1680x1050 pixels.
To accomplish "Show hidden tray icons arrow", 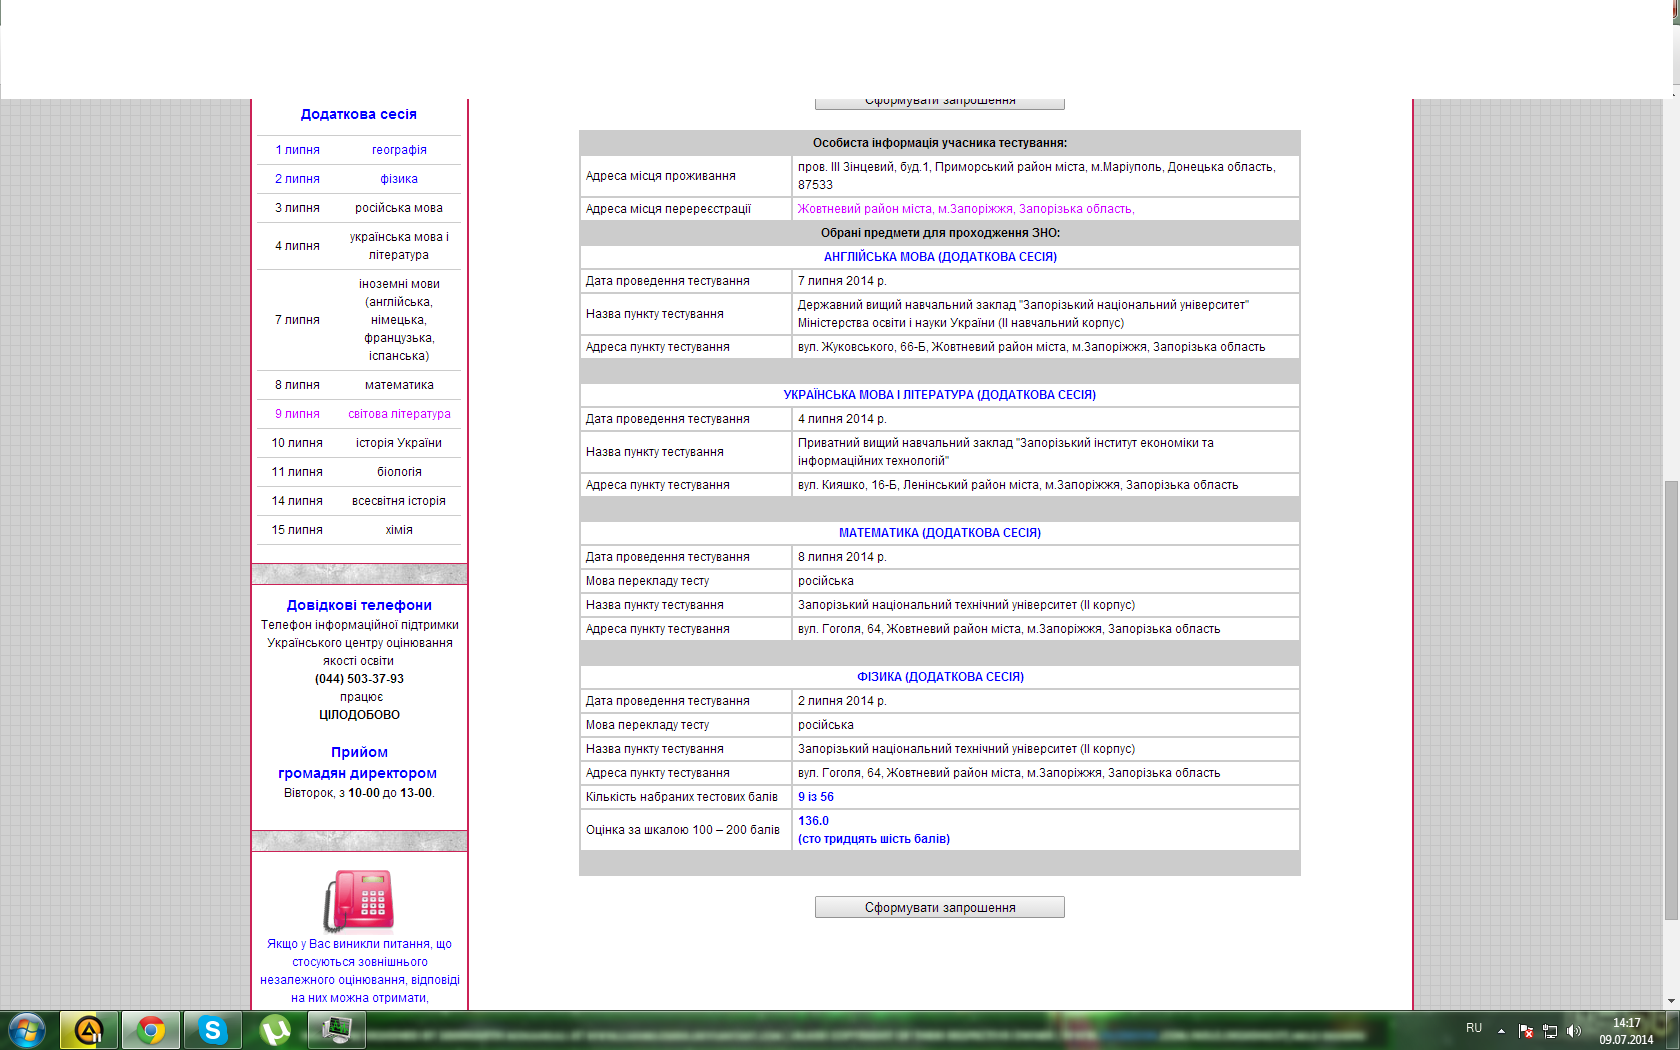I will click(1501, 1031).
